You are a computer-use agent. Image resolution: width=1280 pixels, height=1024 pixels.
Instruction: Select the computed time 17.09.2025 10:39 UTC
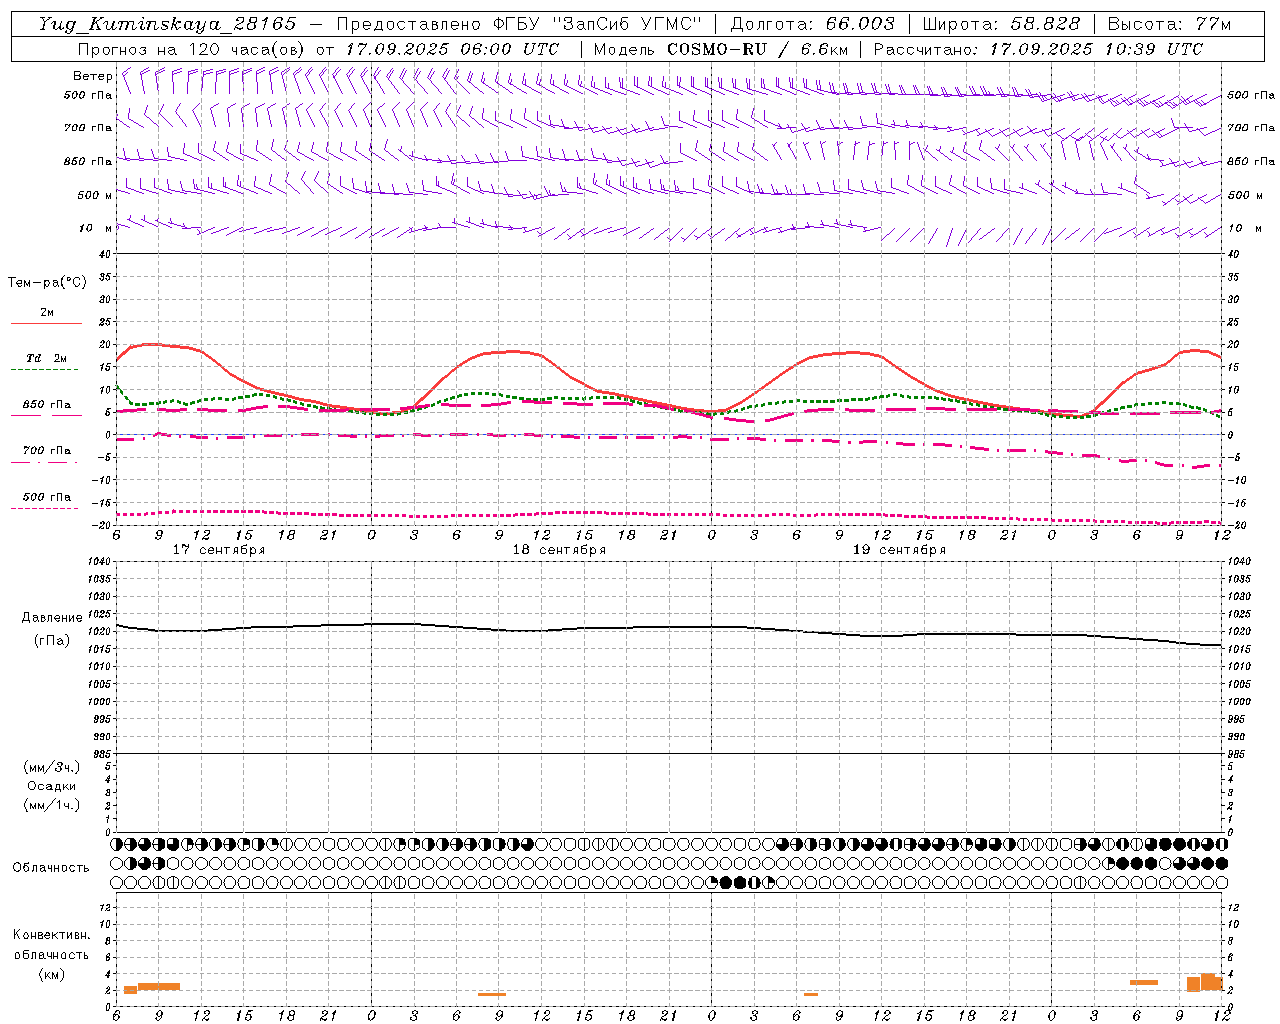tap(1096, 49)
